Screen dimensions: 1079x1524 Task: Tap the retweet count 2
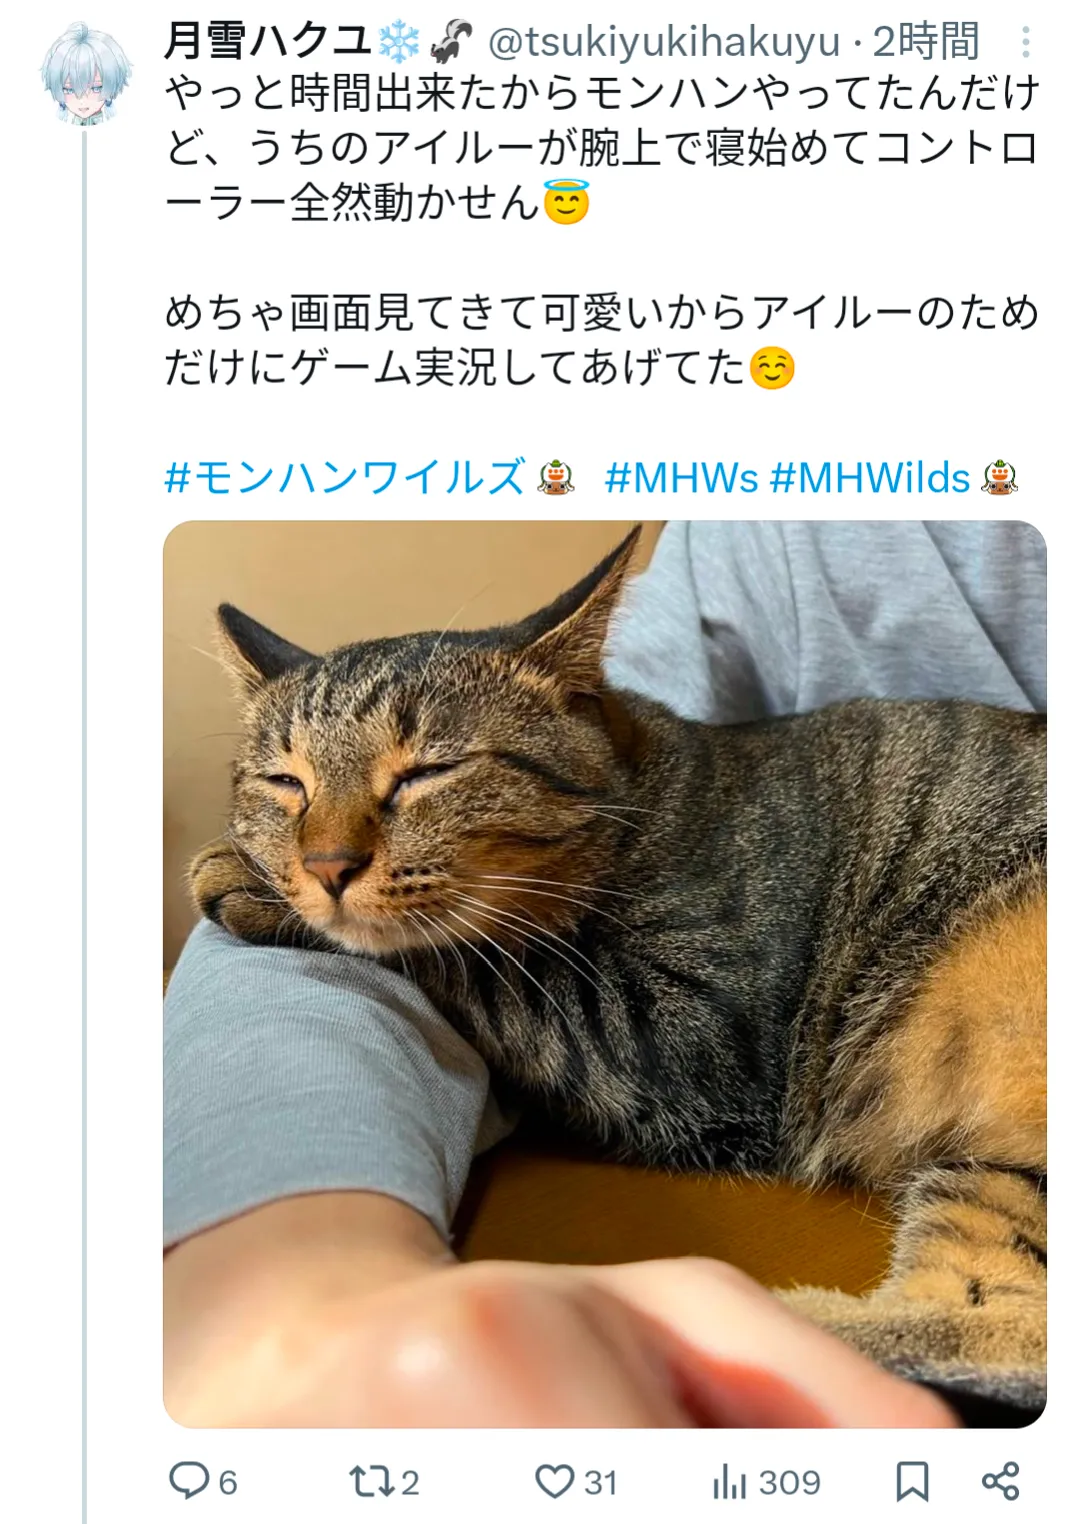tap(410, 1482)
